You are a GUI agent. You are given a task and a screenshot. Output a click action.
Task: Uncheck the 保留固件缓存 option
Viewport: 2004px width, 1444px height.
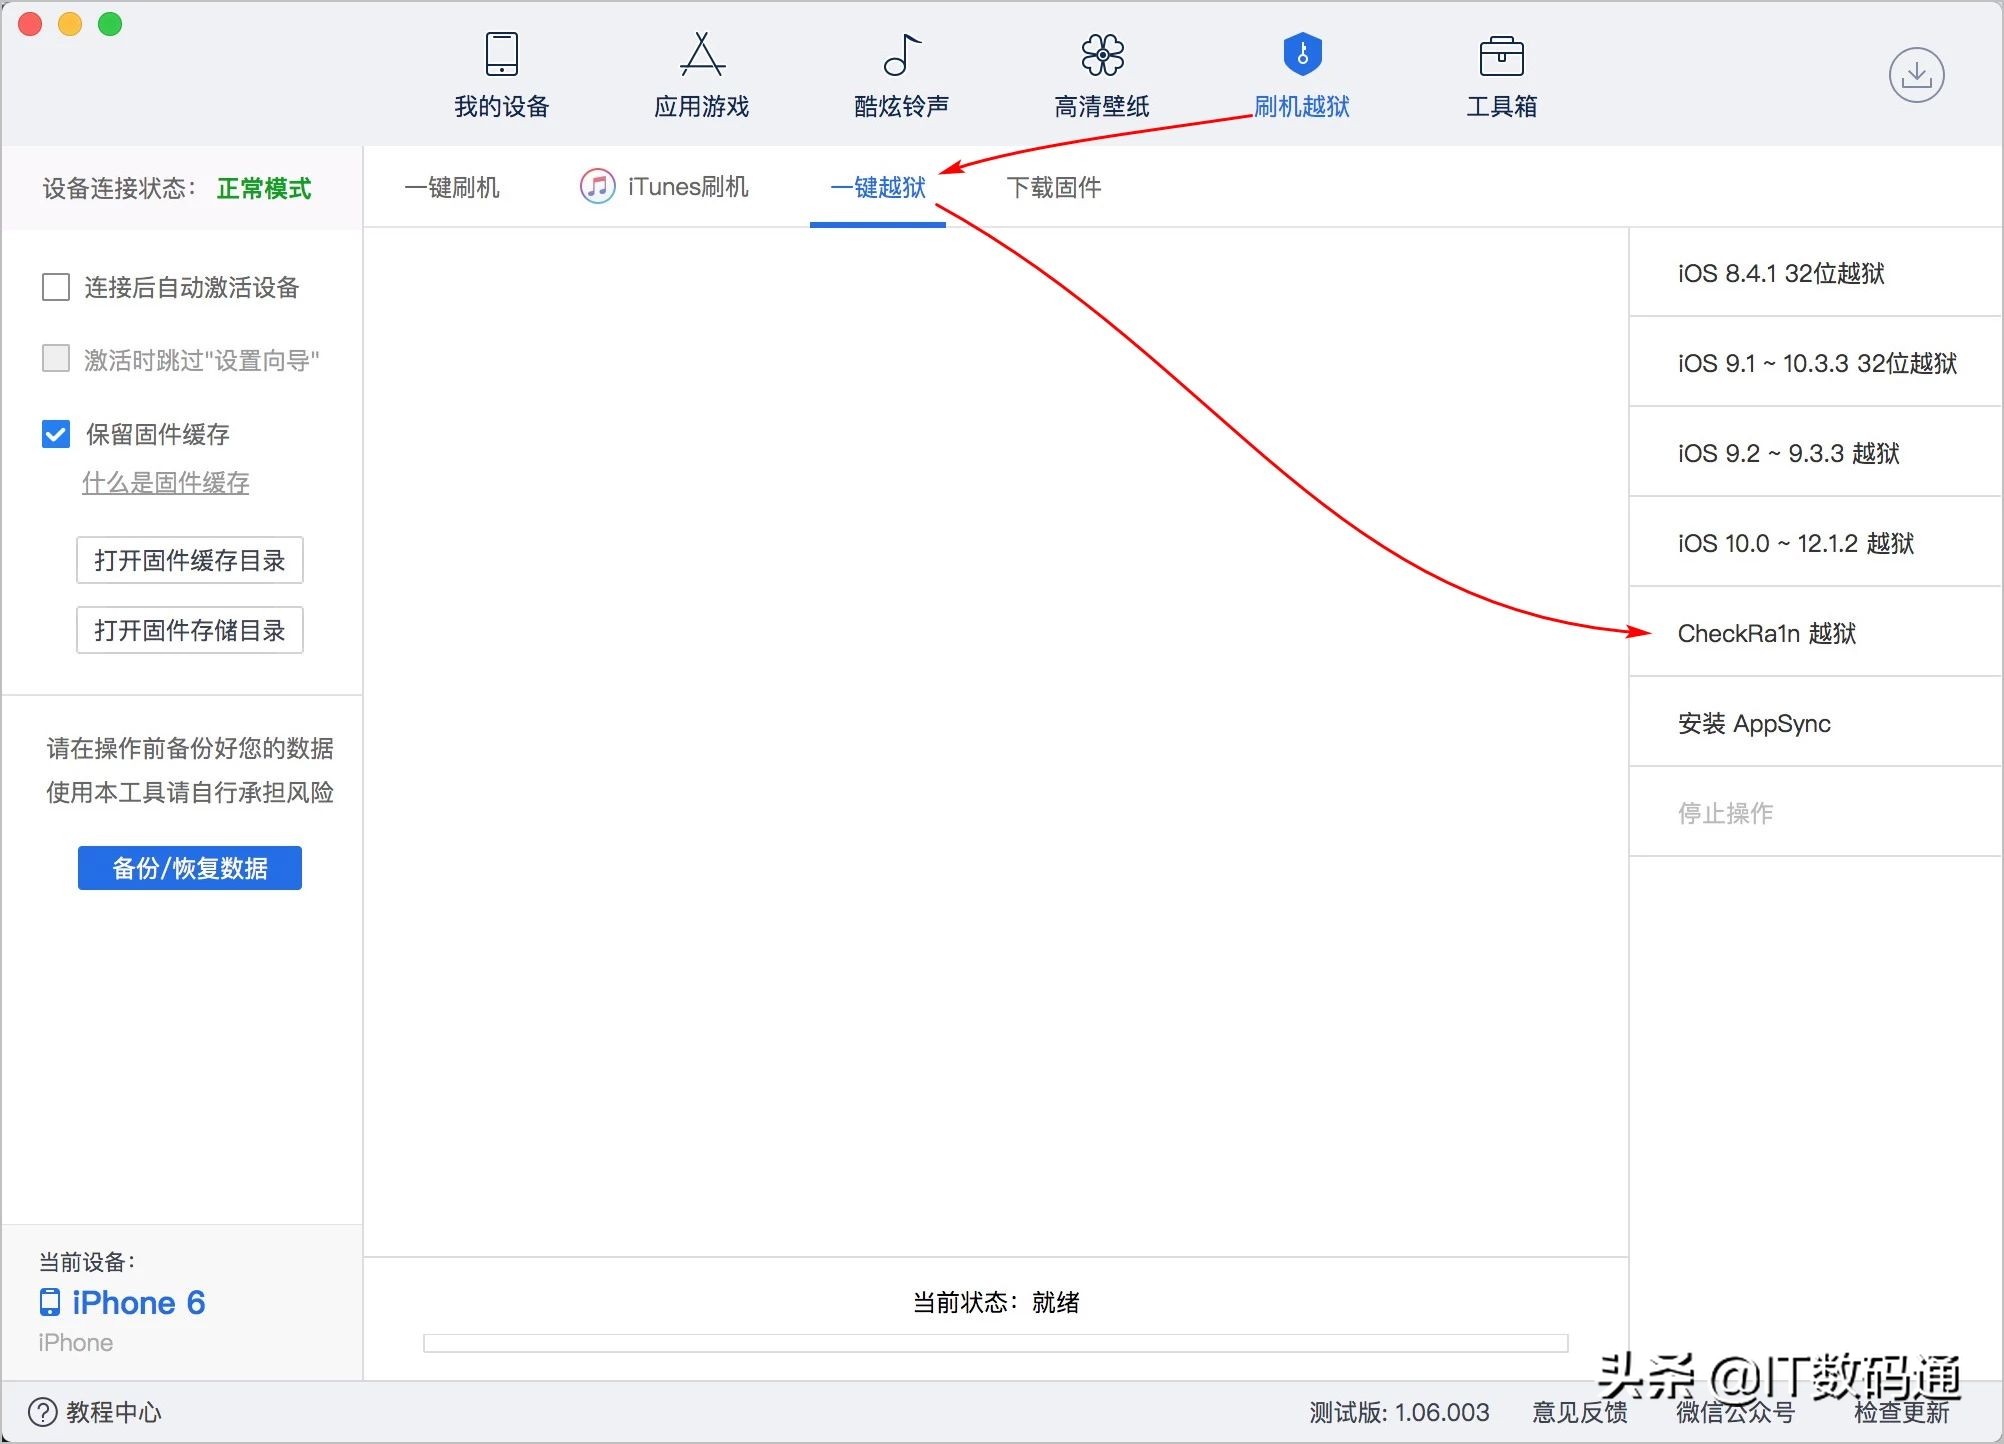pos(56,434)
